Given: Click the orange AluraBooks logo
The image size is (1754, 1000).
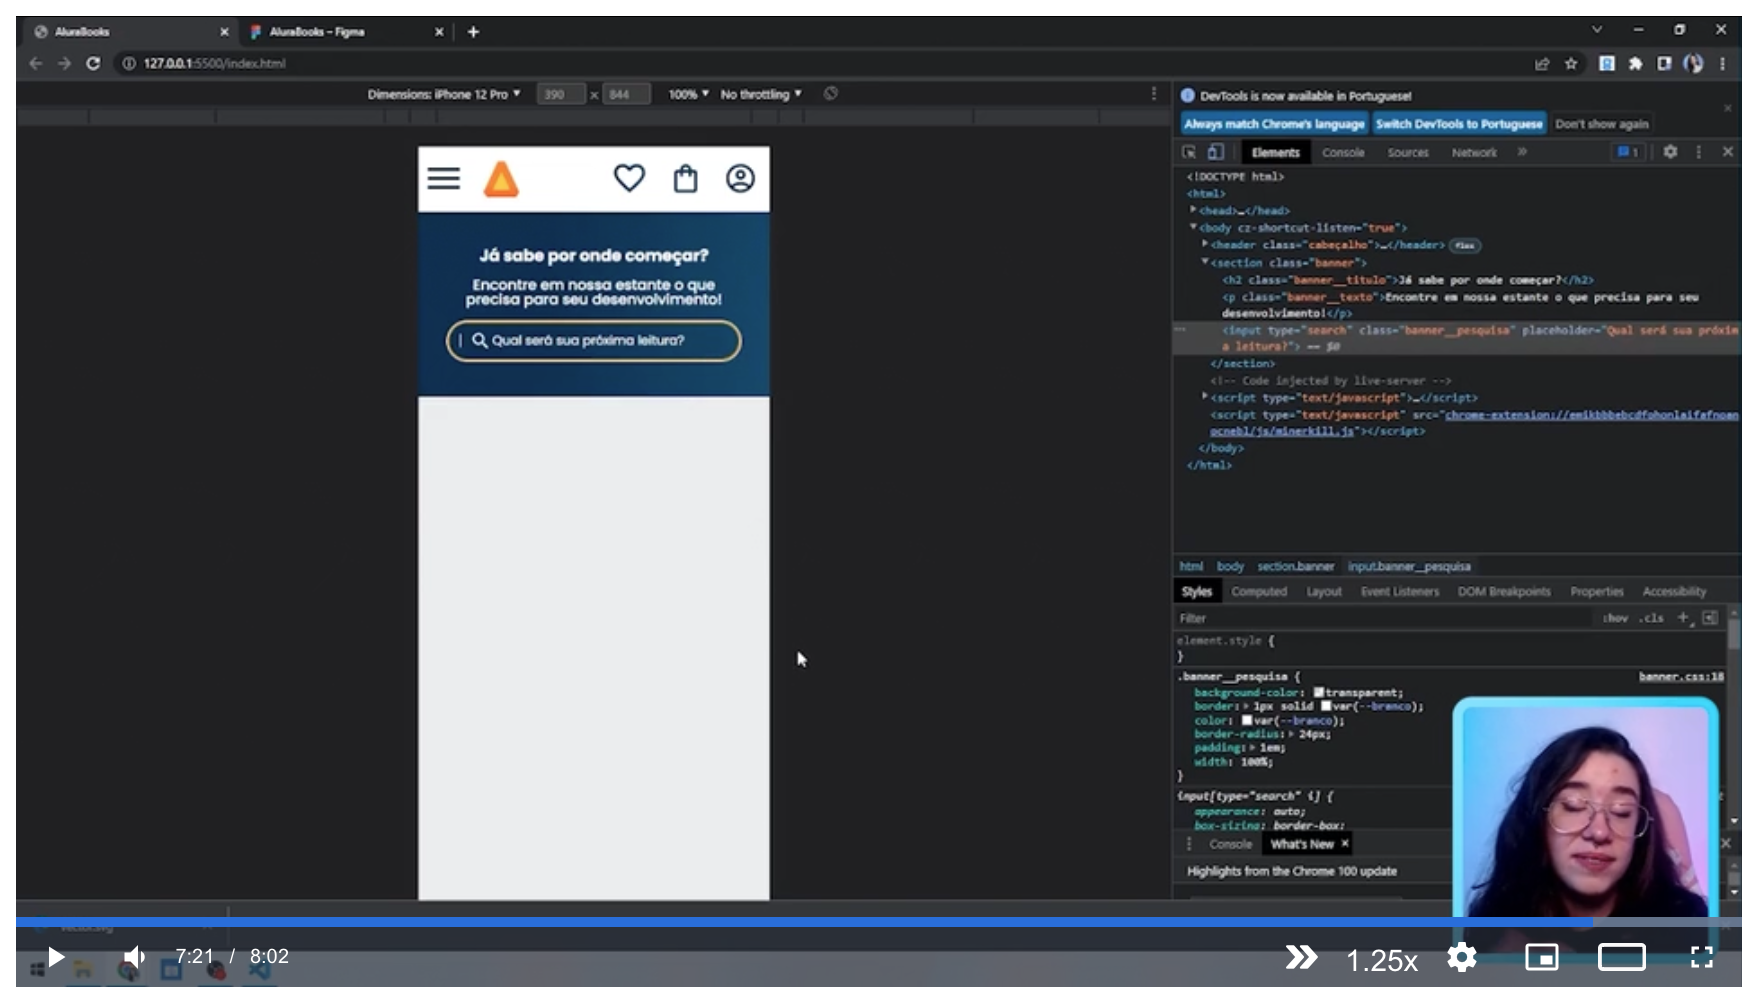Looking at the screenshot, I should (501, 179).
